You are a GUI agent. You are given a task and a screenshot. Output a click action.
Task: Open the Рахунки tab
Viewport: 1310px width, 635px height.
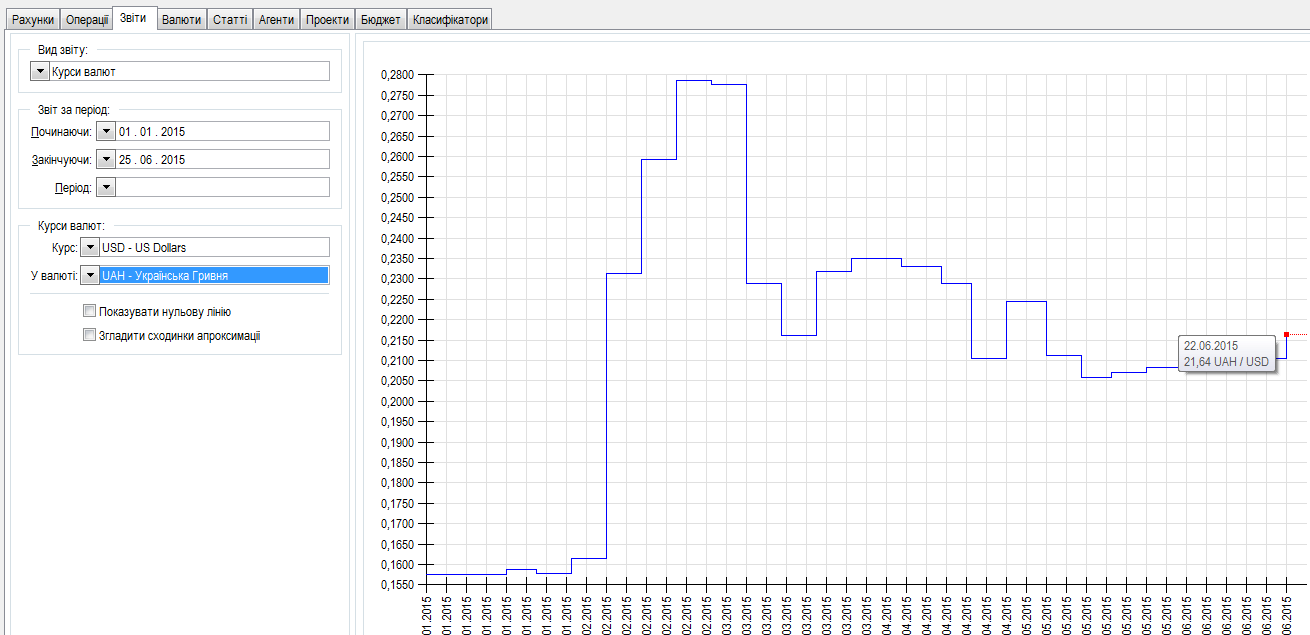[32, 20]
